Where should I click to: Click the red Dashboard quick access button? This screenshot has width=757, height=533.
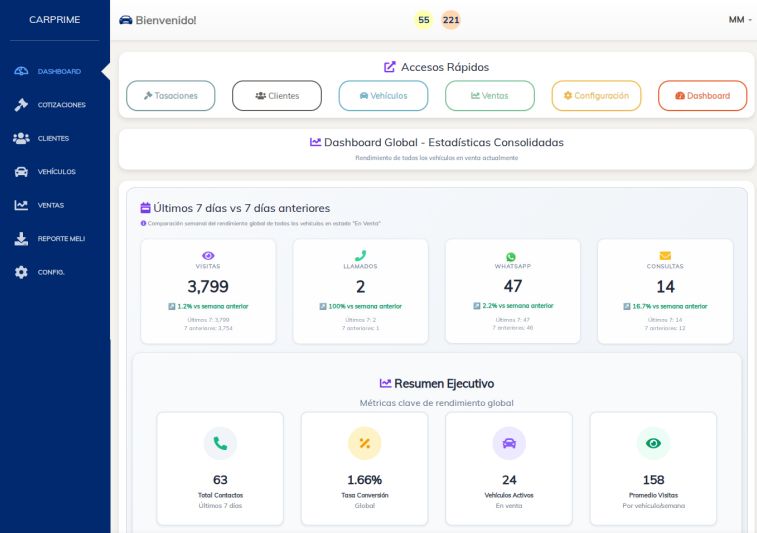click(x=702, y=96)
